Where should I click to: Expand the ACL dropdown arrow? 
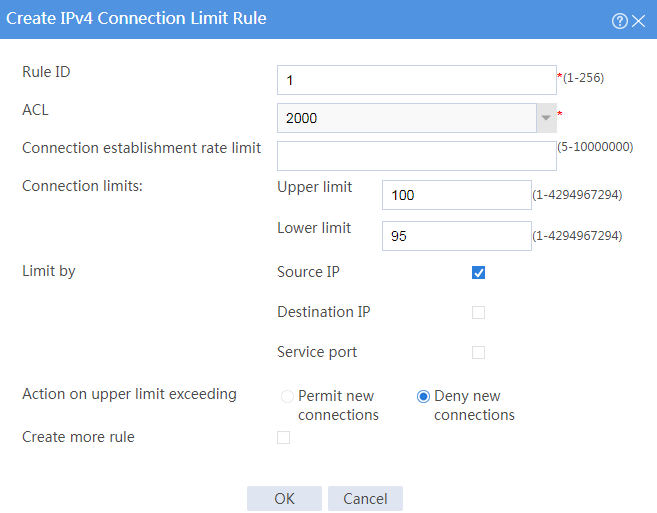pos(546,118)
